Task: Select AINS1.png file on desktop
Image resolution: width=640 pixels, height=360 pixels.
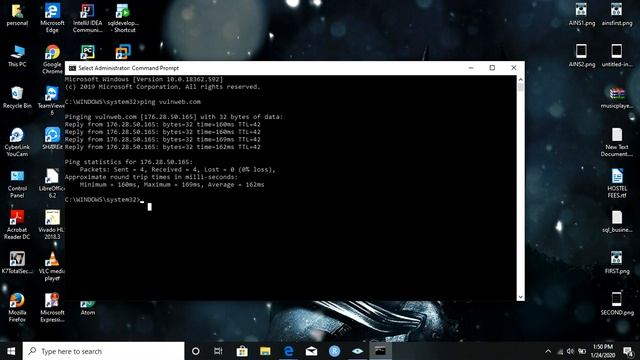Action: point(582,15)
